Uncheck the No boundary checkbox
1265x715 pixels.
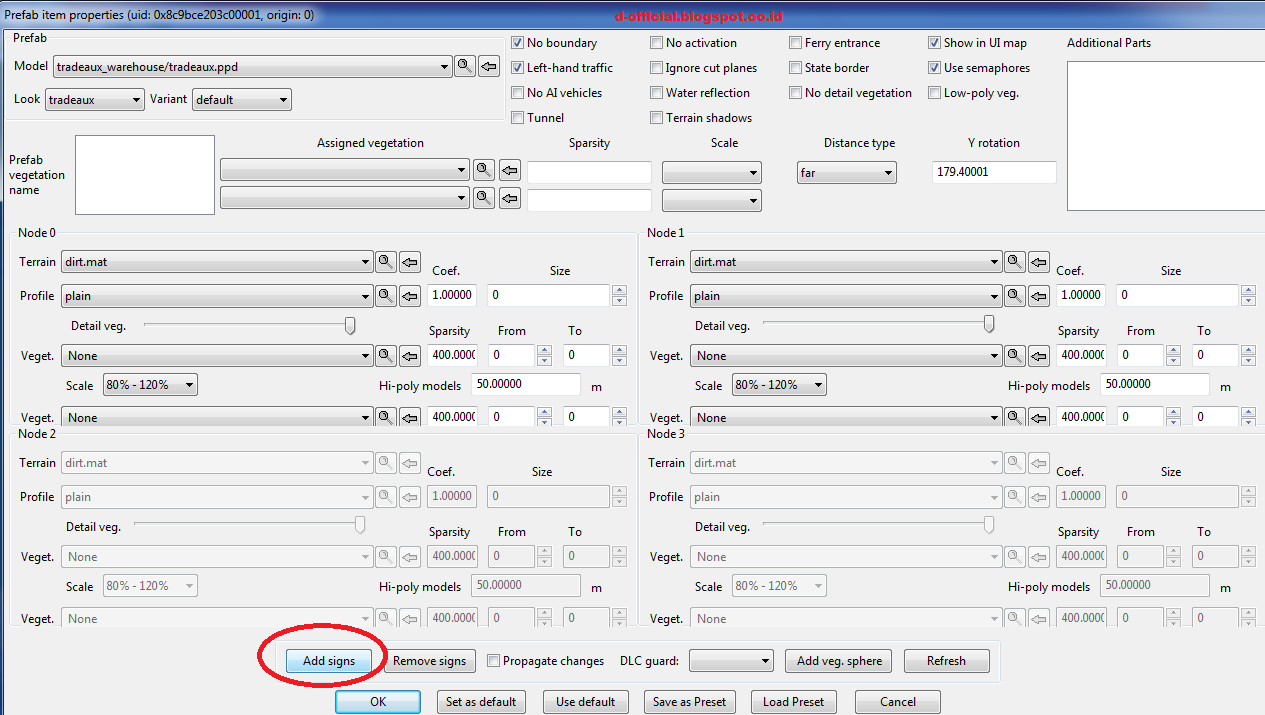[517, 42]
